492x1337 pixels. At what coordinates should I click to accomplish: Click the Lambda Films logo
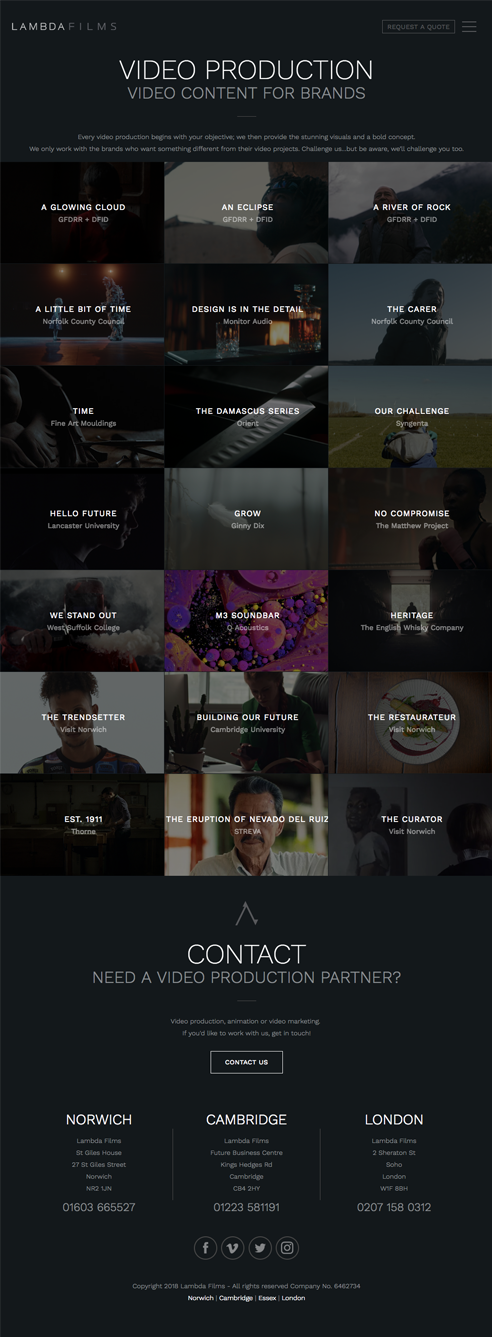click(x=64, y=27)
